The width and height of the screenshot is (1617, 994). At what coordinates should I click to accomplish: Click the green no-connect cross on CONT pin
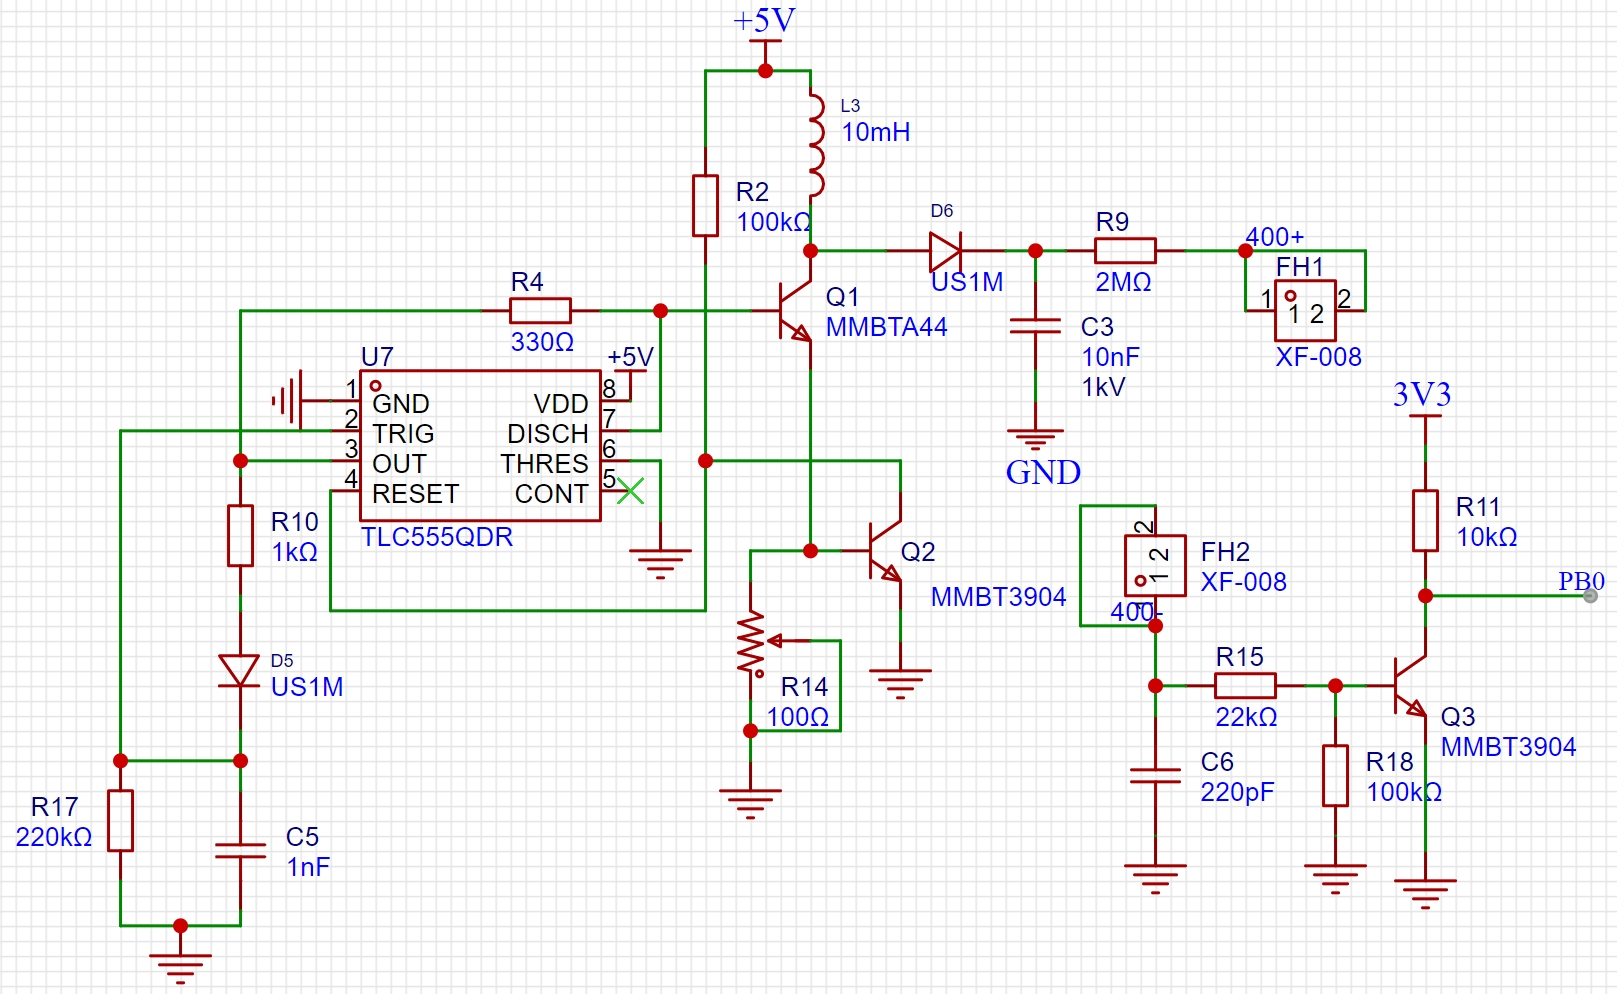coord(630,491)
